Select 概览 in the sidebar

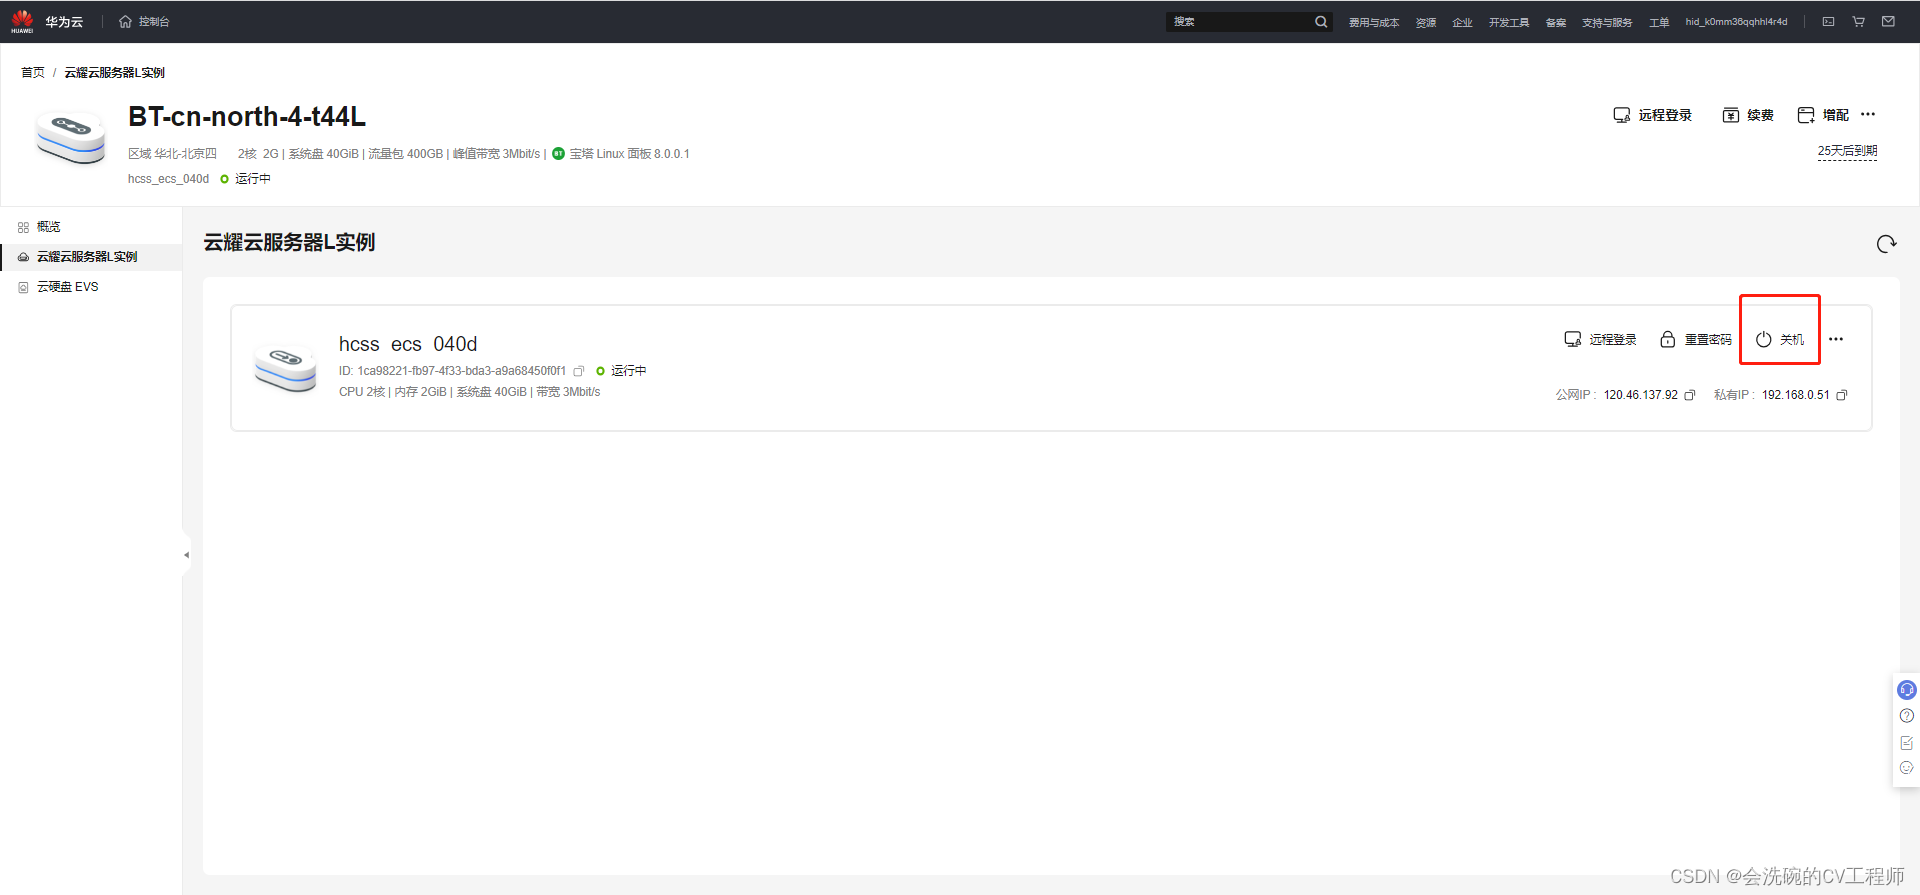click(48, 227)
